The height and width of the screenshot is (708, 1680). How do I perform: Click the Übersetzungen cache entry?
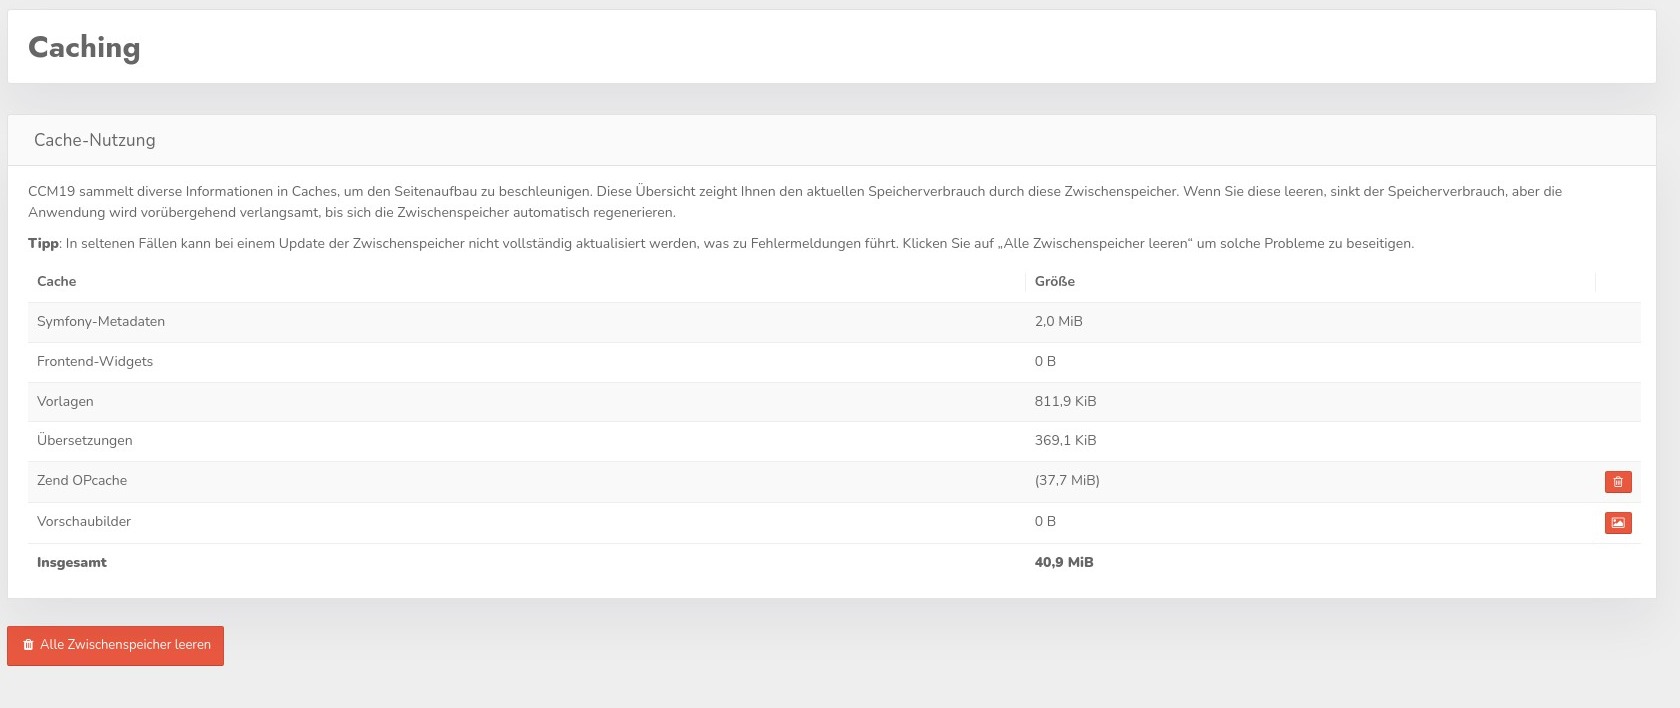click(x=85, y=441)
